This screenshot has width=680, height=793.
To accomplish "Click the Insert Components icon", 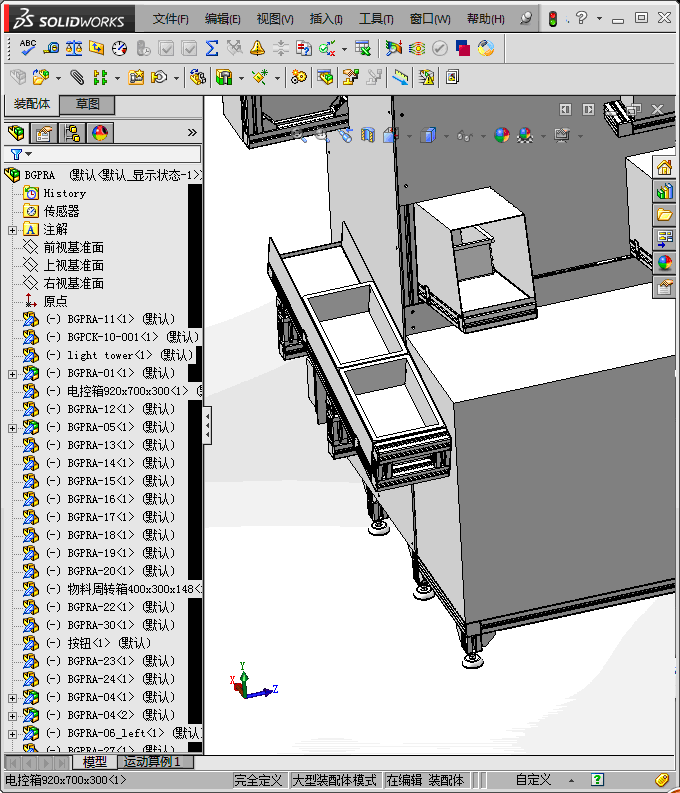I will coord(41,77).
